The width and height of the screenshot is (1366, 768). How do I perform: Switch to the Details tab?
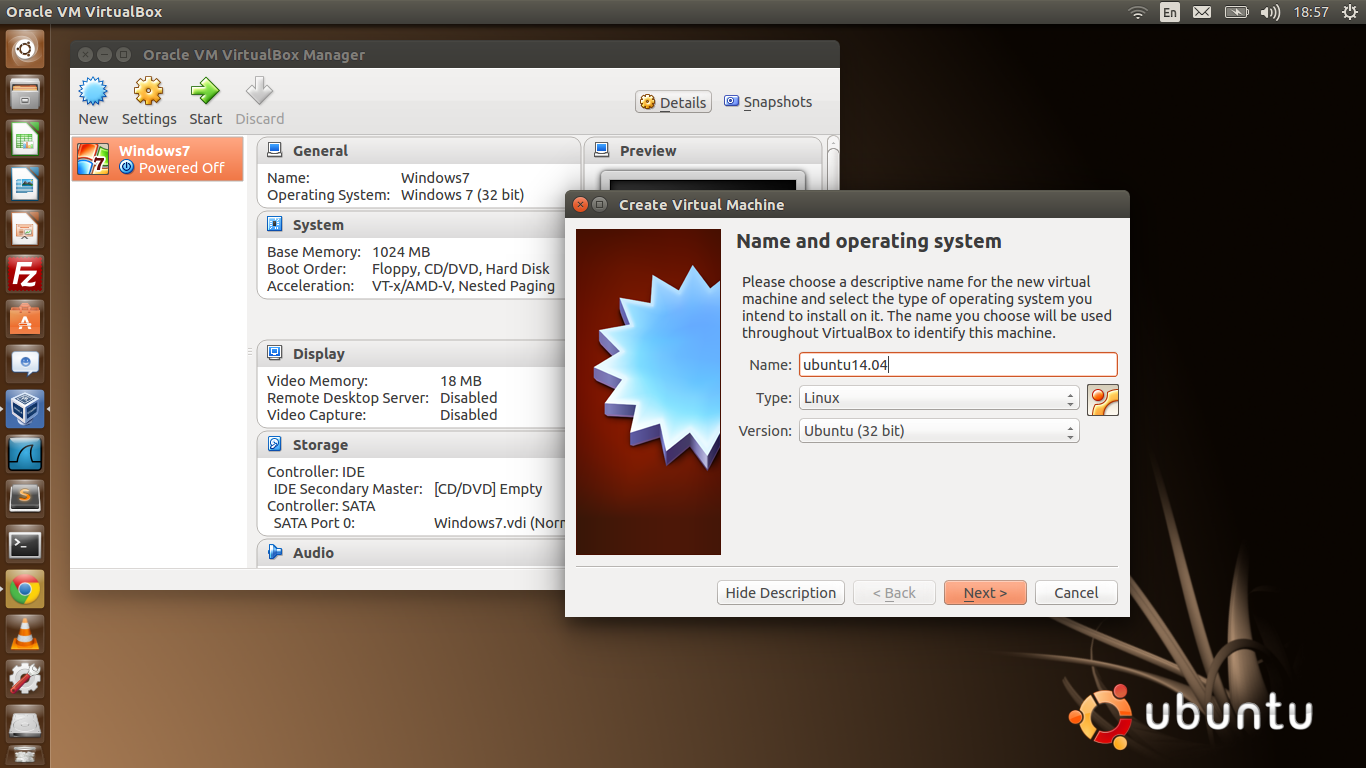tap(672, 101)
